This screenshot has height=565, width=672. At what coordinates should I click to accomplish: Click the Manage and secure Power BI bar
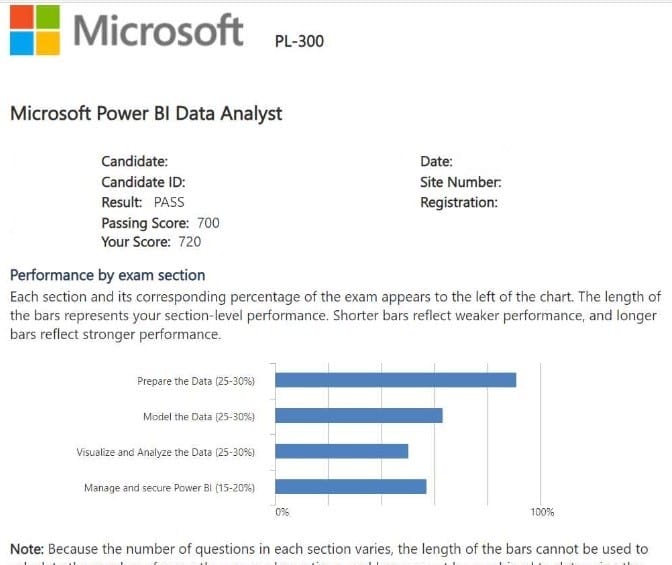(350, 487)
